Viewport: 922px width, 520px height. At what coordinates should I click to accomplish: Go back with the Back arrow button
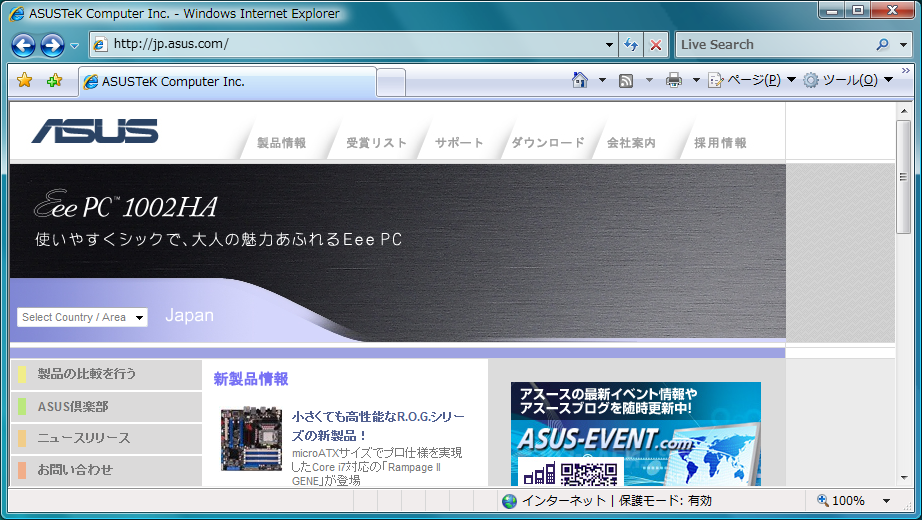24,45
